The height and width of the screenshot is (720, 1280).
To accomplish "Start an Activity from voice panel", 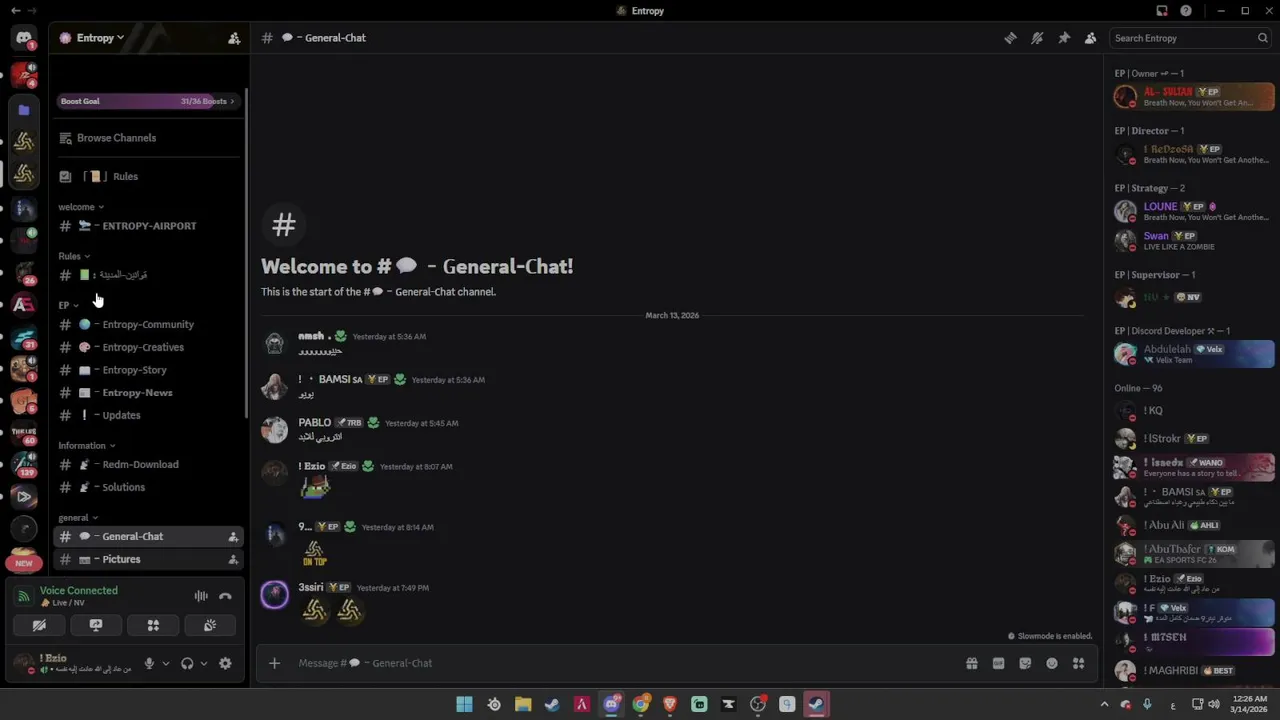I will tap(153, 625).
